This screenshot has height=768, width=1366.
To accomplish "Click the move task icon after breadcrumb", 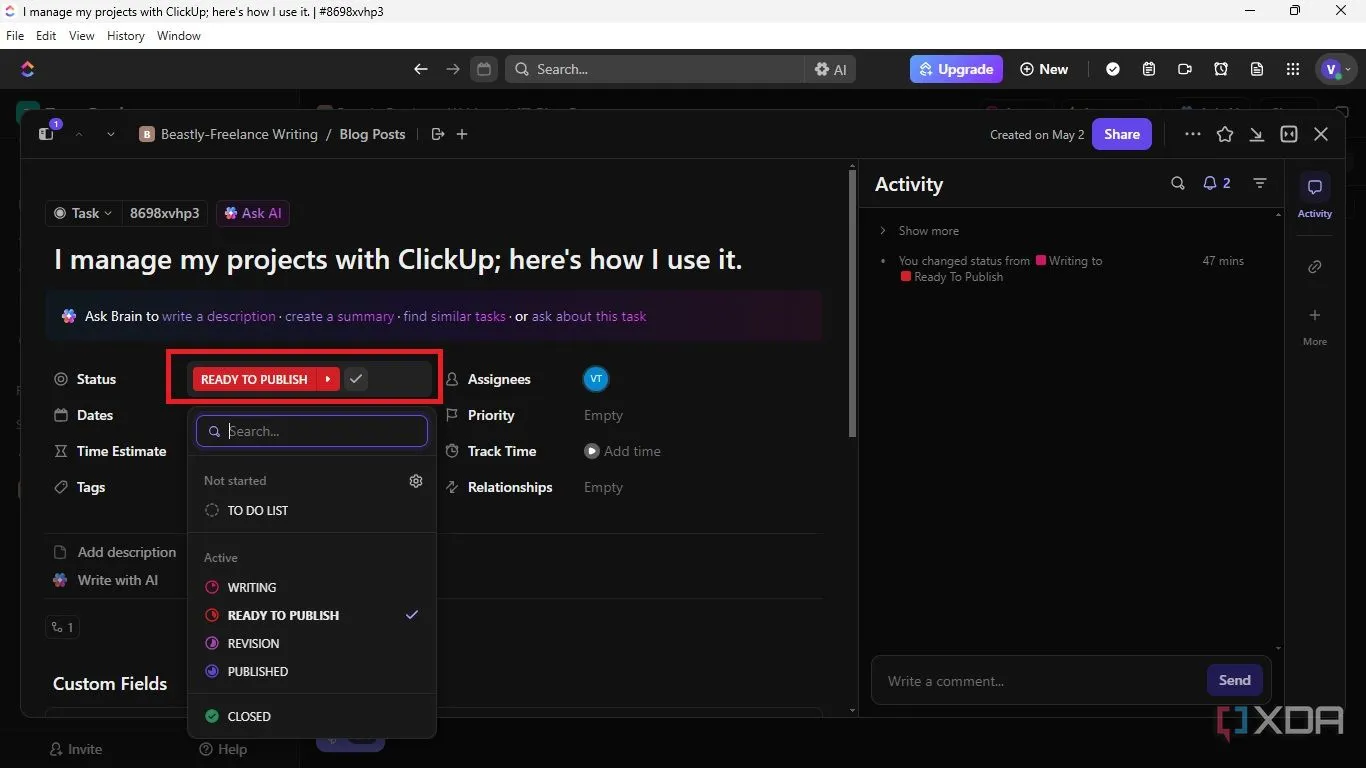I will click(437, 134).
